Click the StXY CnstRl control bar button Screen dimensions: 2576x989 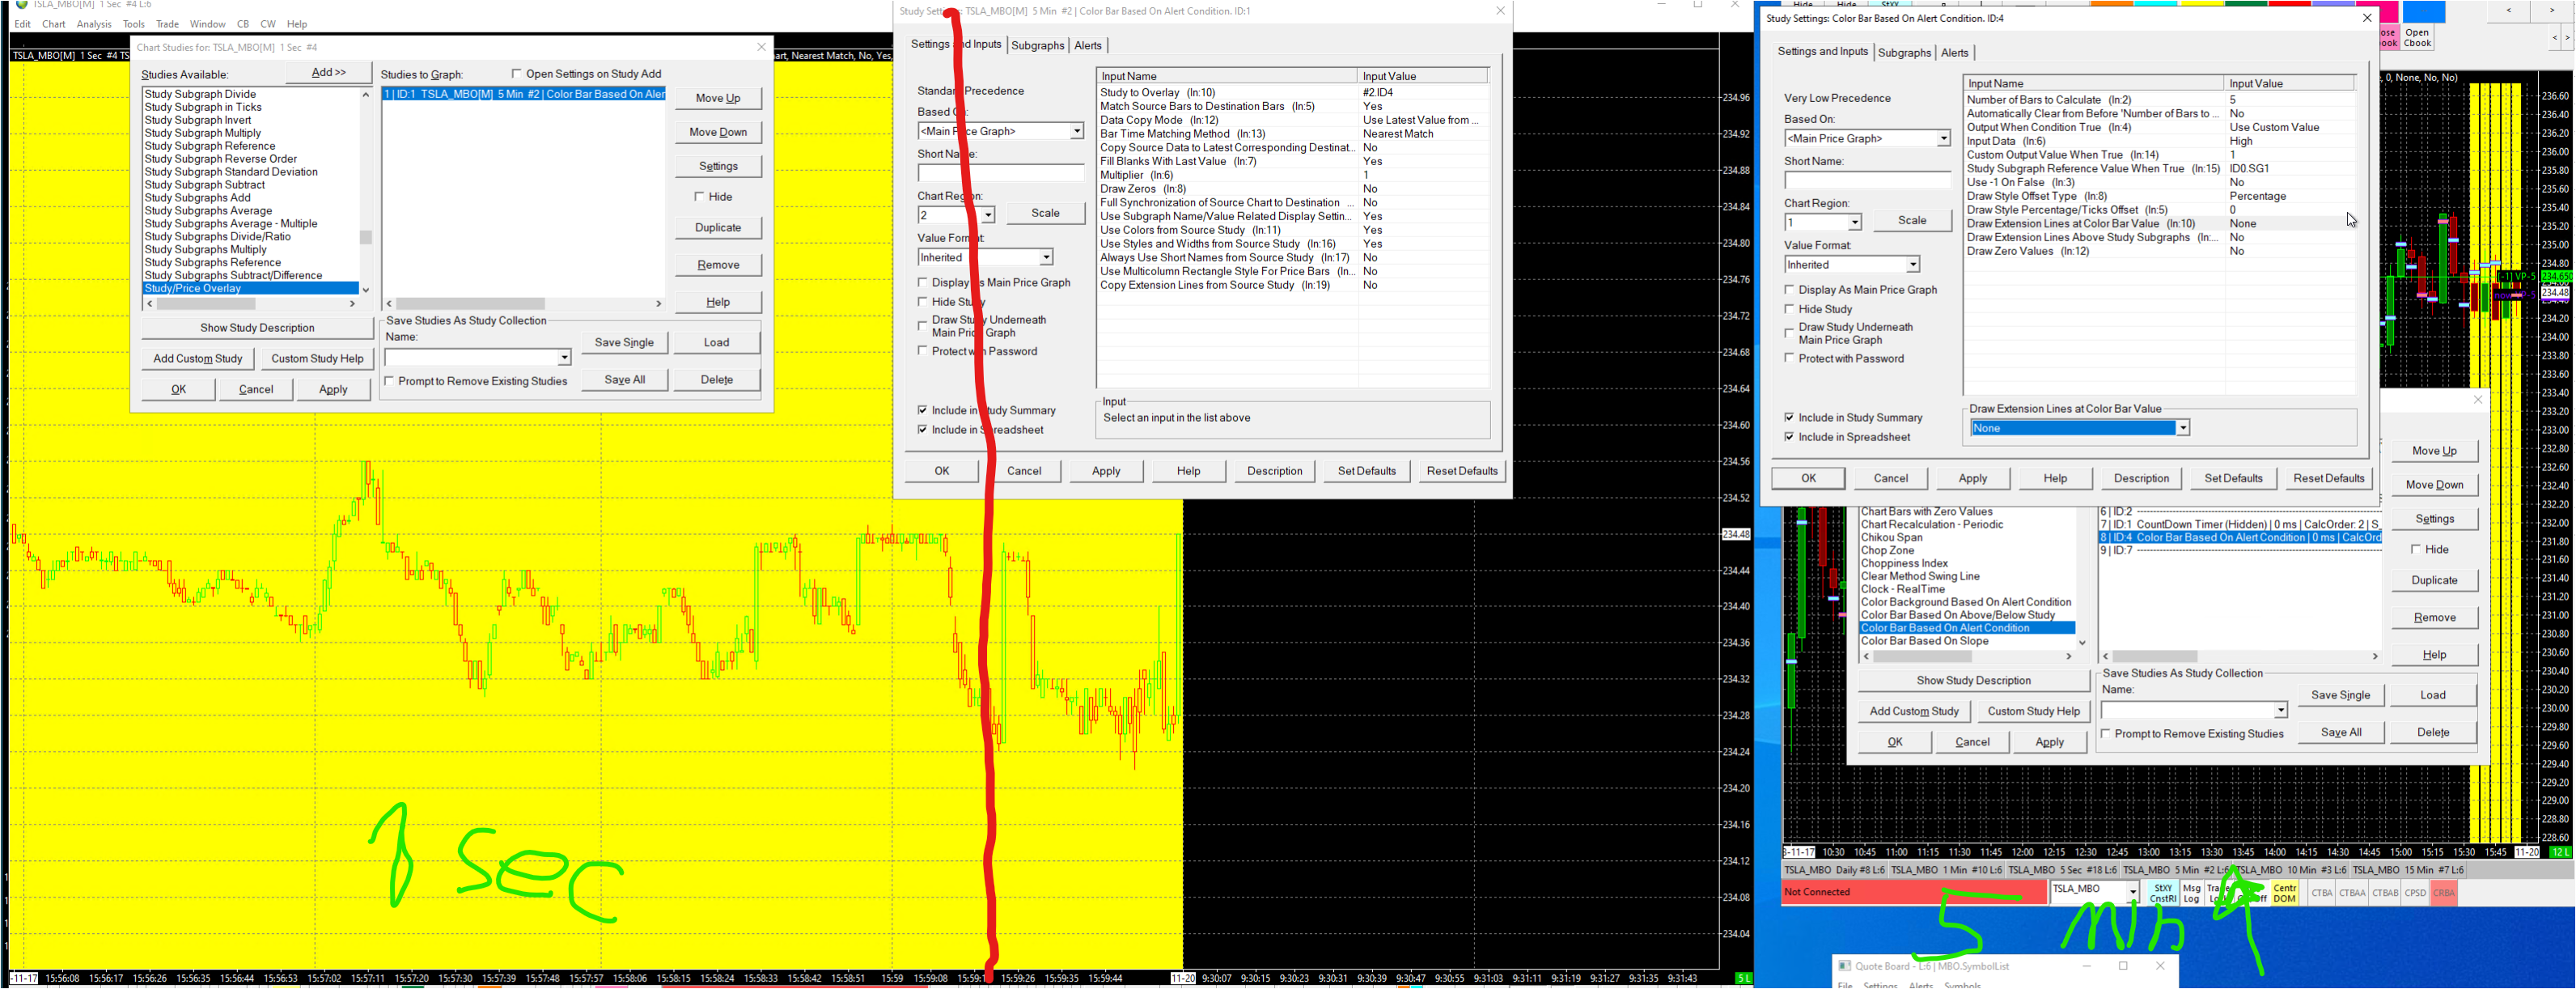[2163, 893]
